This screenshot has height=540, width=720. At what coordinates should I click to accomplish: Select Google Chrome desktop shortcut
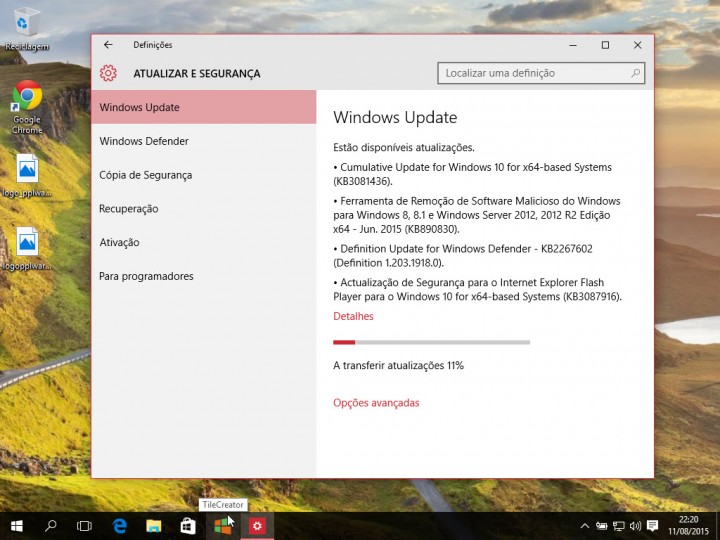27,107
